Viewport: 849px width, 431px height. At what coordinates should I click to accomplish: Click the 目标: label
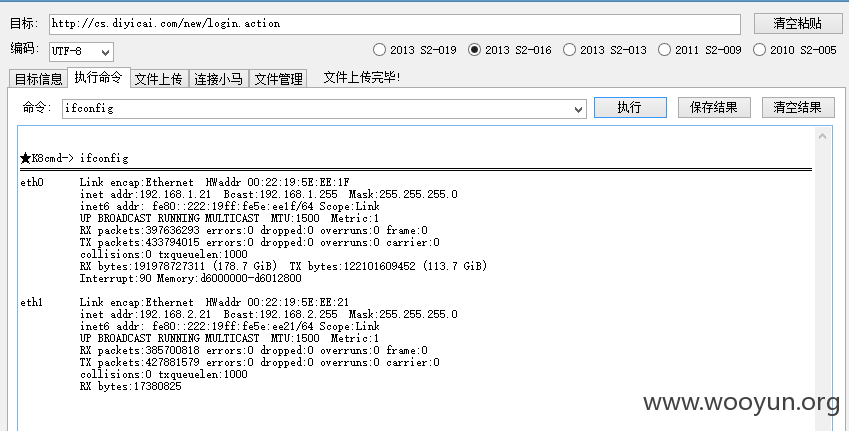click(24, 23)
